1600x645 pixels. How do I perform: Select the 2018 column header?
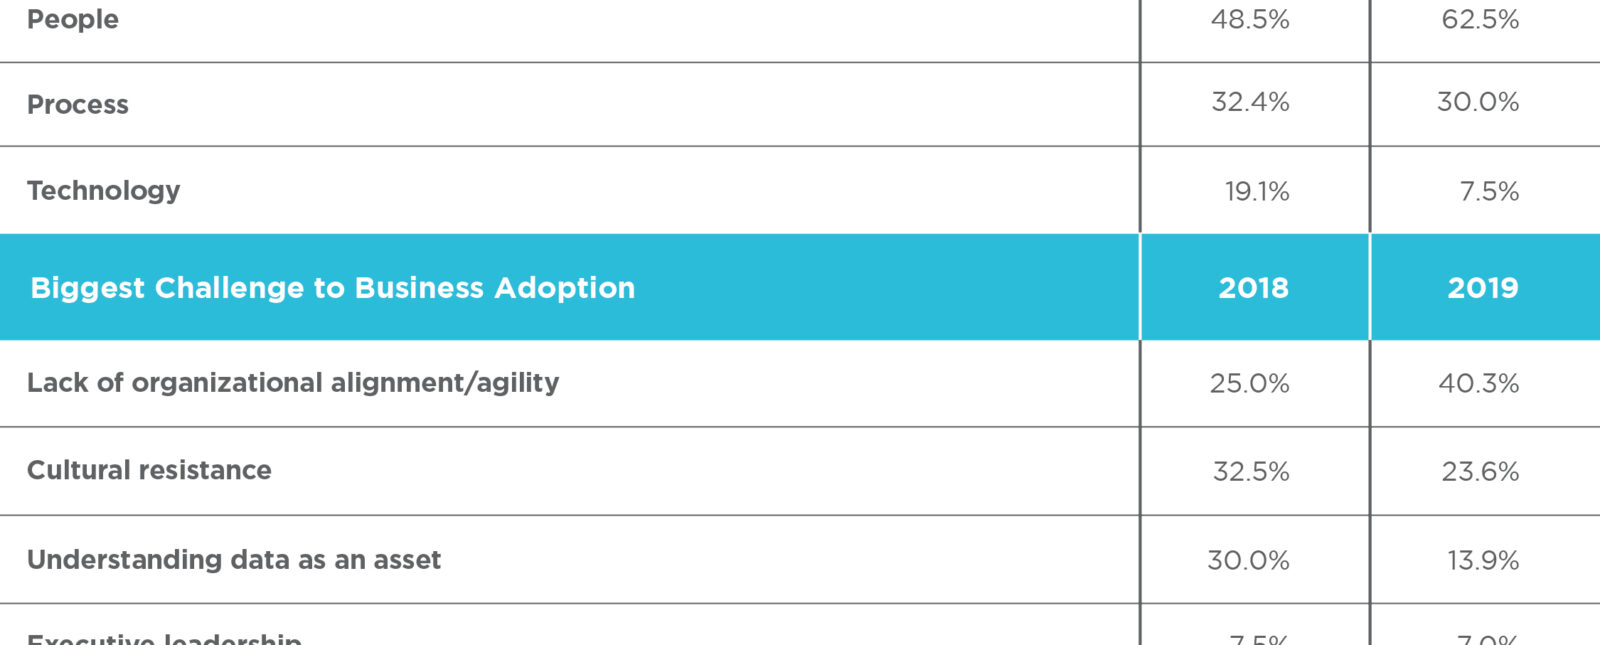tap(1254, 288)
